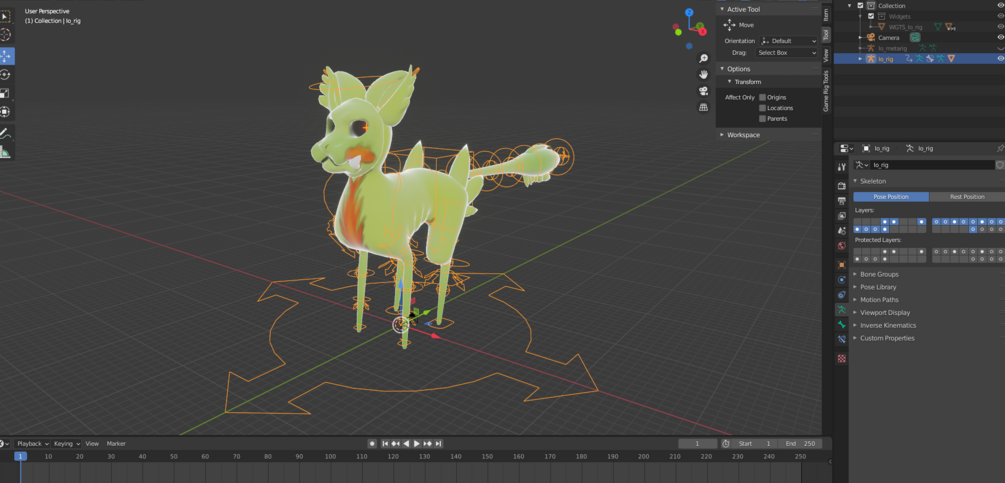This screenshot has height=483, width=1005.
Task: Switch to the View sidebar tab
Action: coord(826,55)
